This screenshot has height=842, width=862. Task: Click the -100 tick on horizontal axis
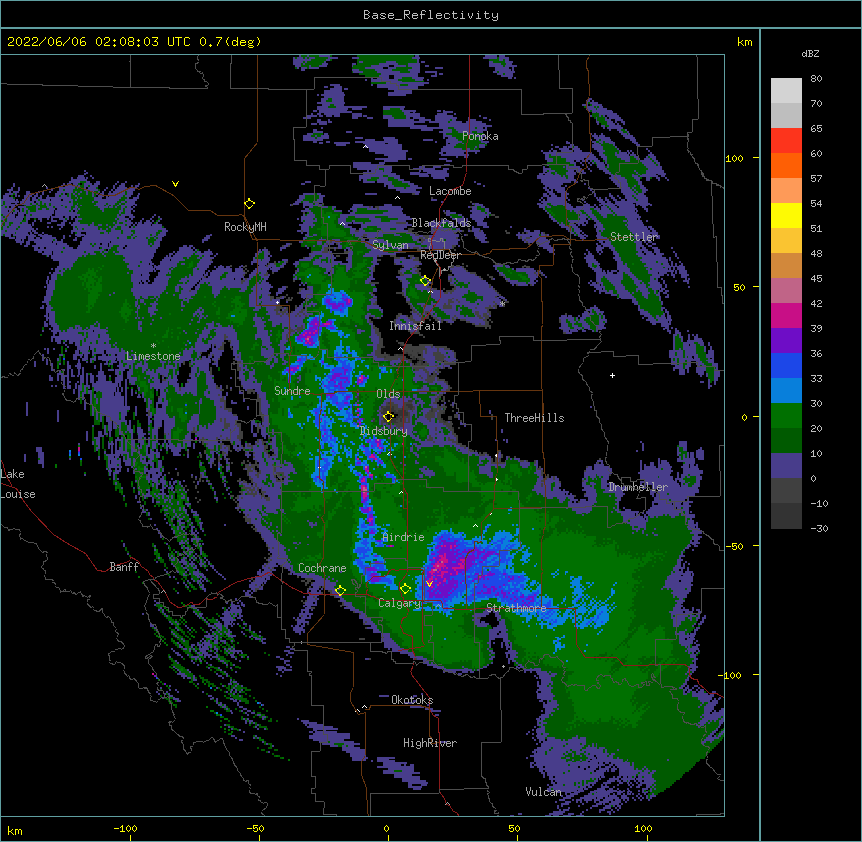125,828
